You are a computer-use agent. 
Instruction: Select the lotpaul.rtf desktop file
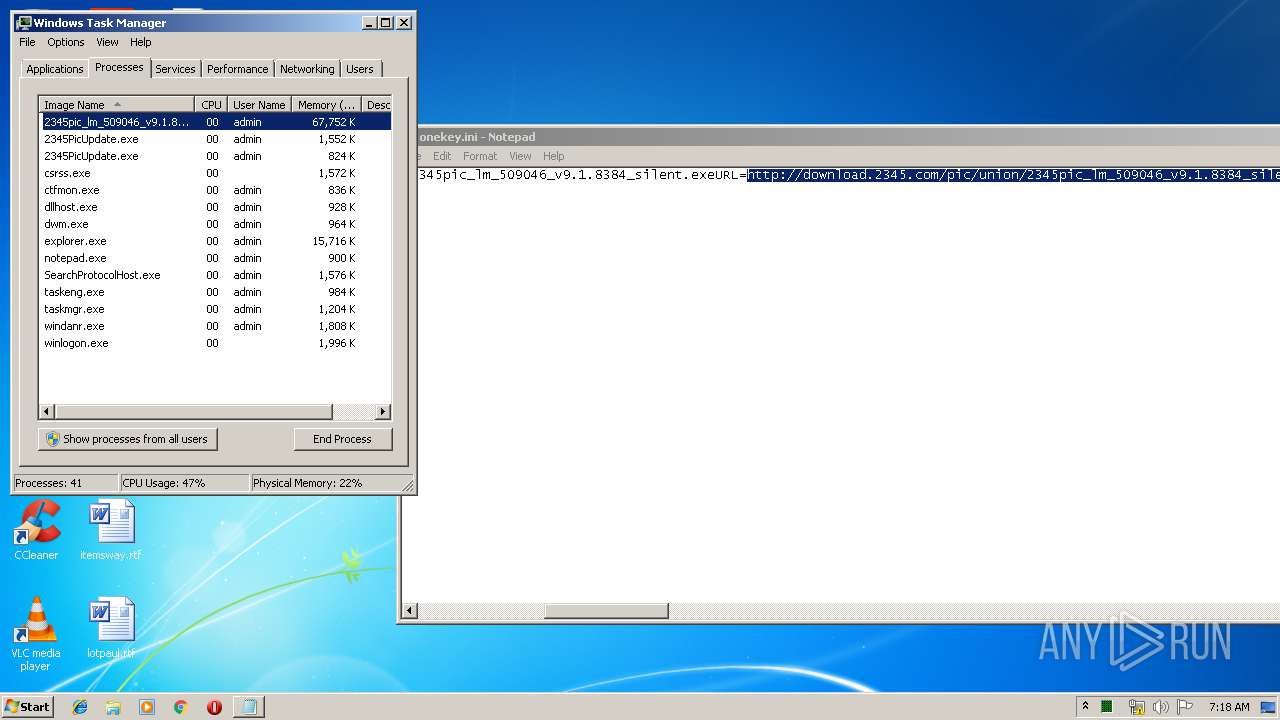(x=110, y=629)
